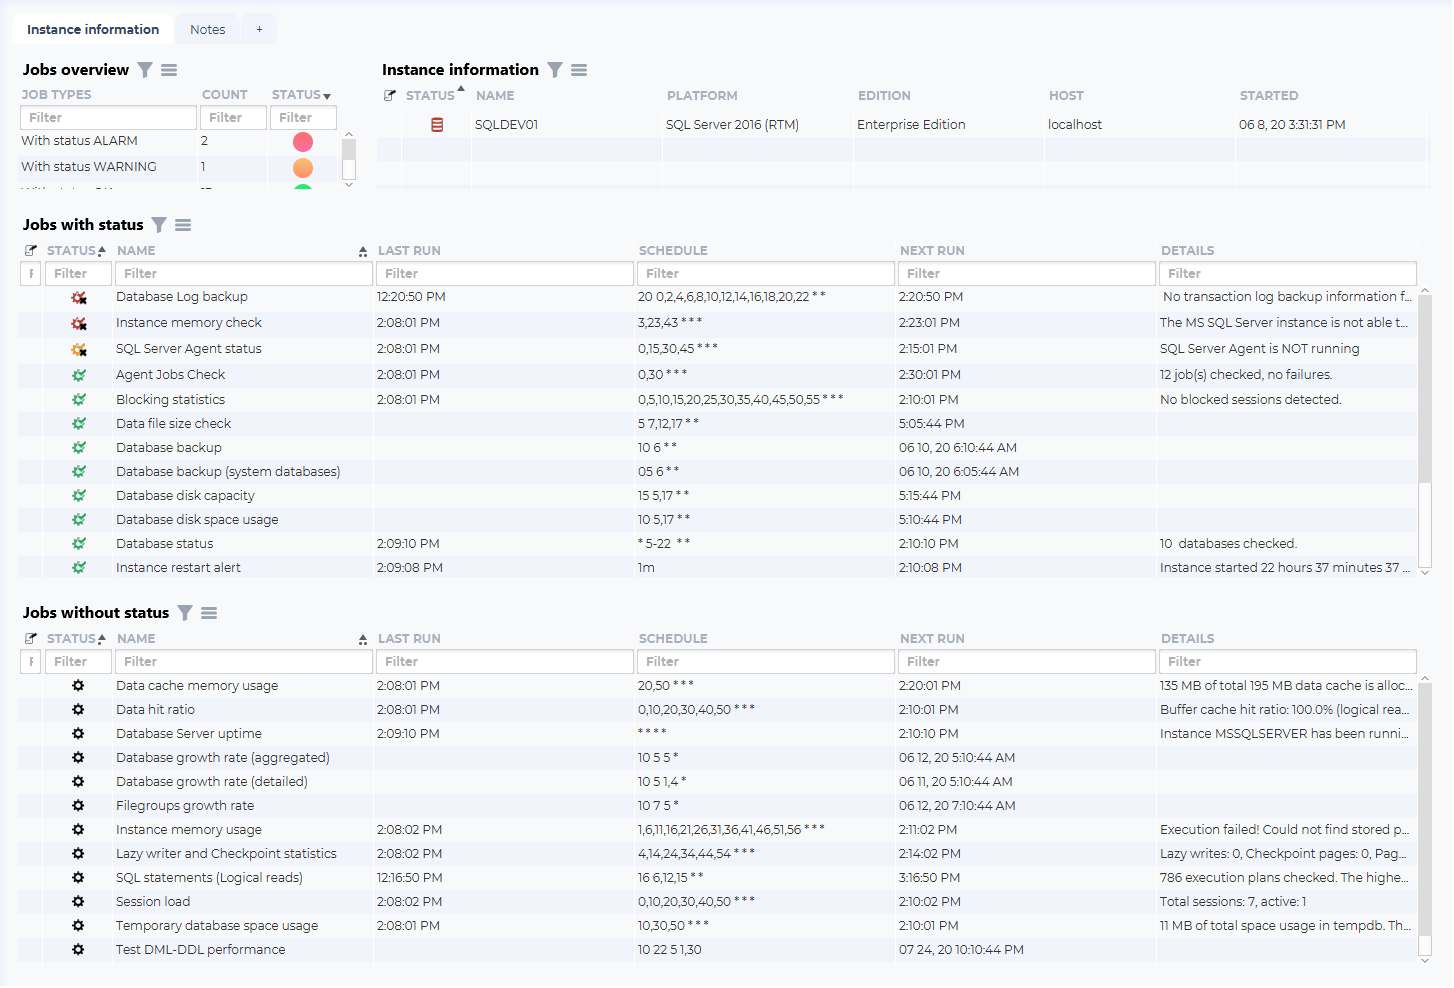
Task: Click the gear icon for Data hit ratio
Action: click(78, 710)
